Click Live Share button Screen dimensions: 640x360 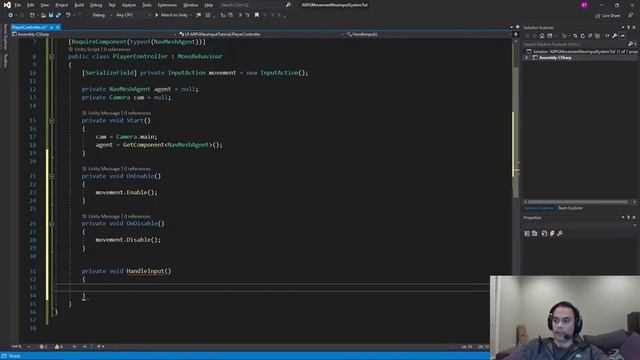[x=608, y=16]
